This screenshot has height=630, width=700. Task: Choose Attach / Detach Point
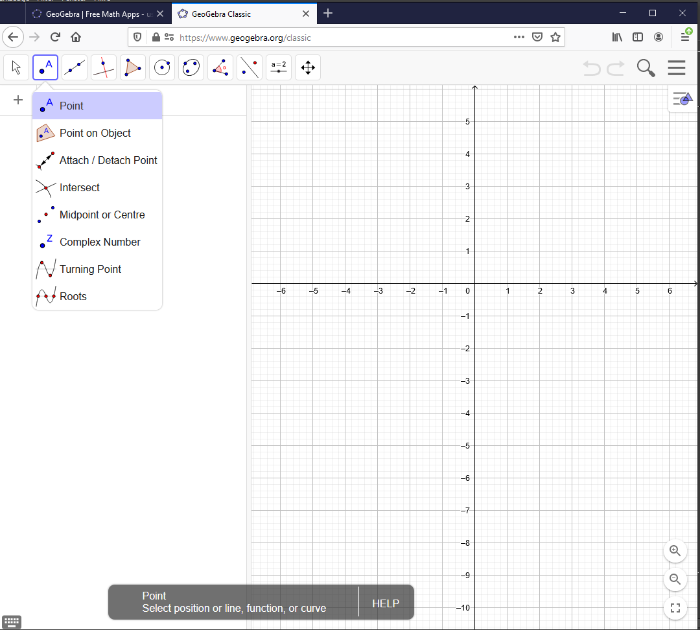pyautogui.click(x=97, y=160)
